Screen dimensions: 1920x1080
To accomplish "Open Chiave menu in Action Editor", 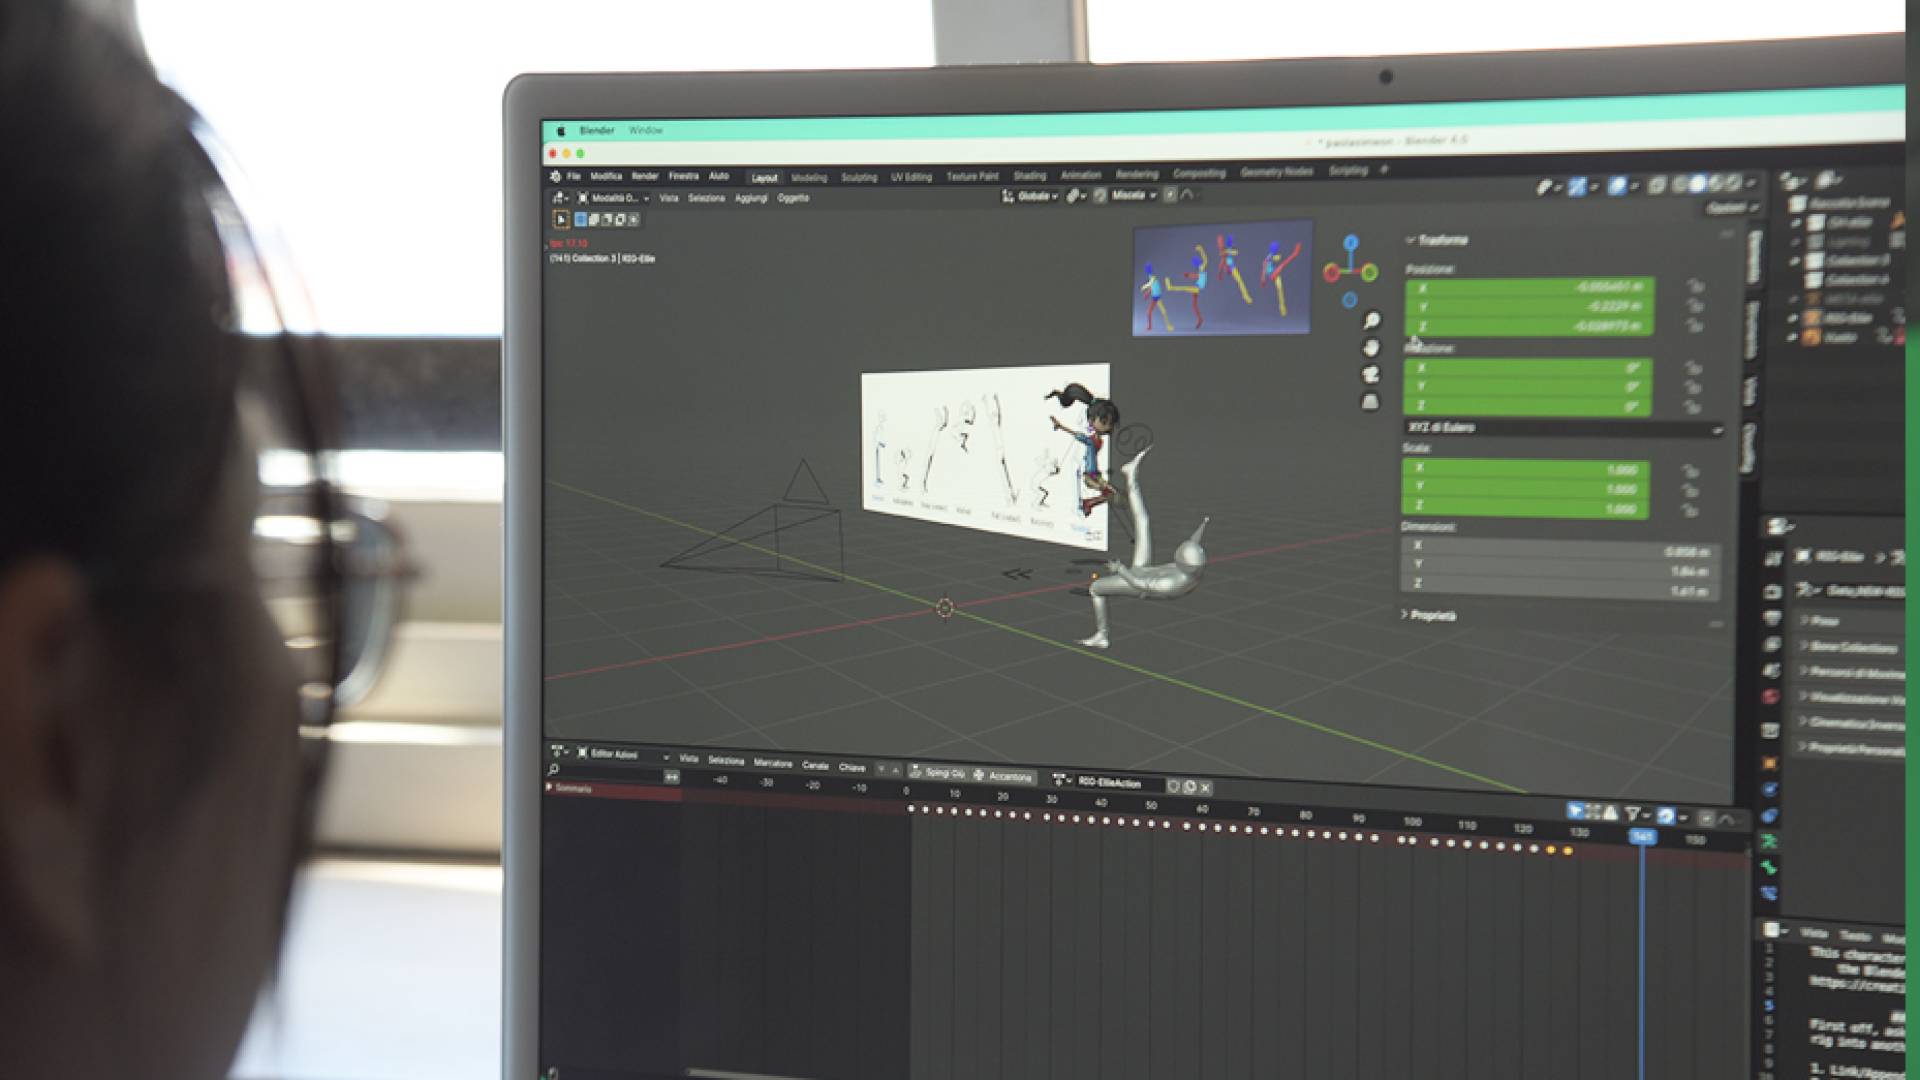I will 852,767.
